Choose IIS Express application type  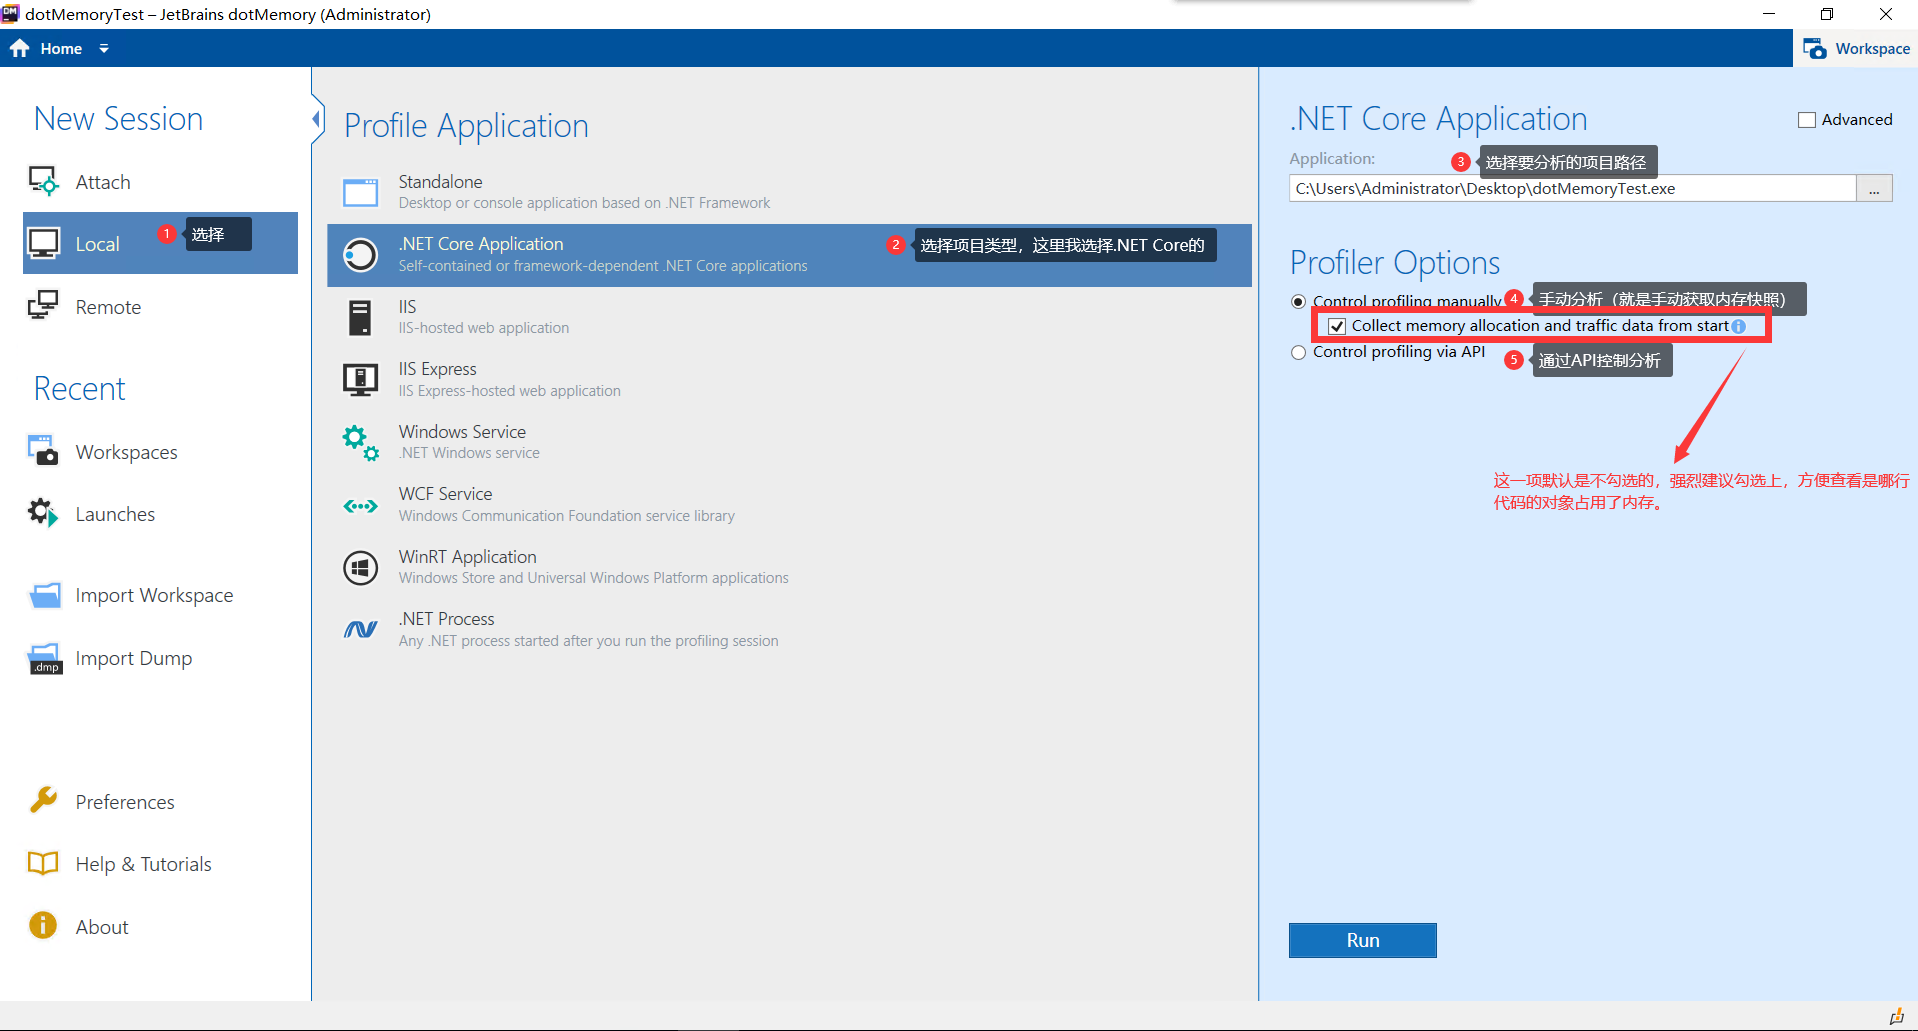point(789,380)
